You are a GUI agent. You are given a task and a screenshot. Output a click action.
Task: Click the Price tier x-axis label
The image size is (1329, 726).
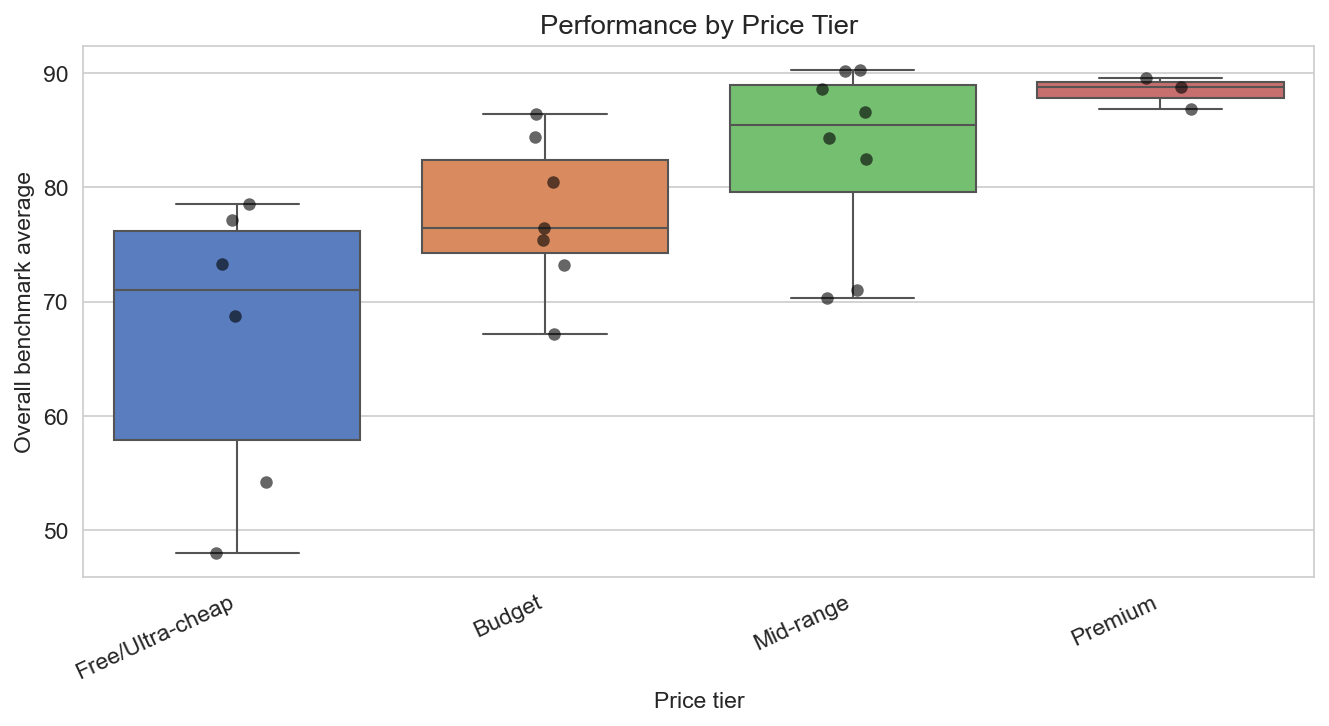pyautogui.click(x=699, y=700)
